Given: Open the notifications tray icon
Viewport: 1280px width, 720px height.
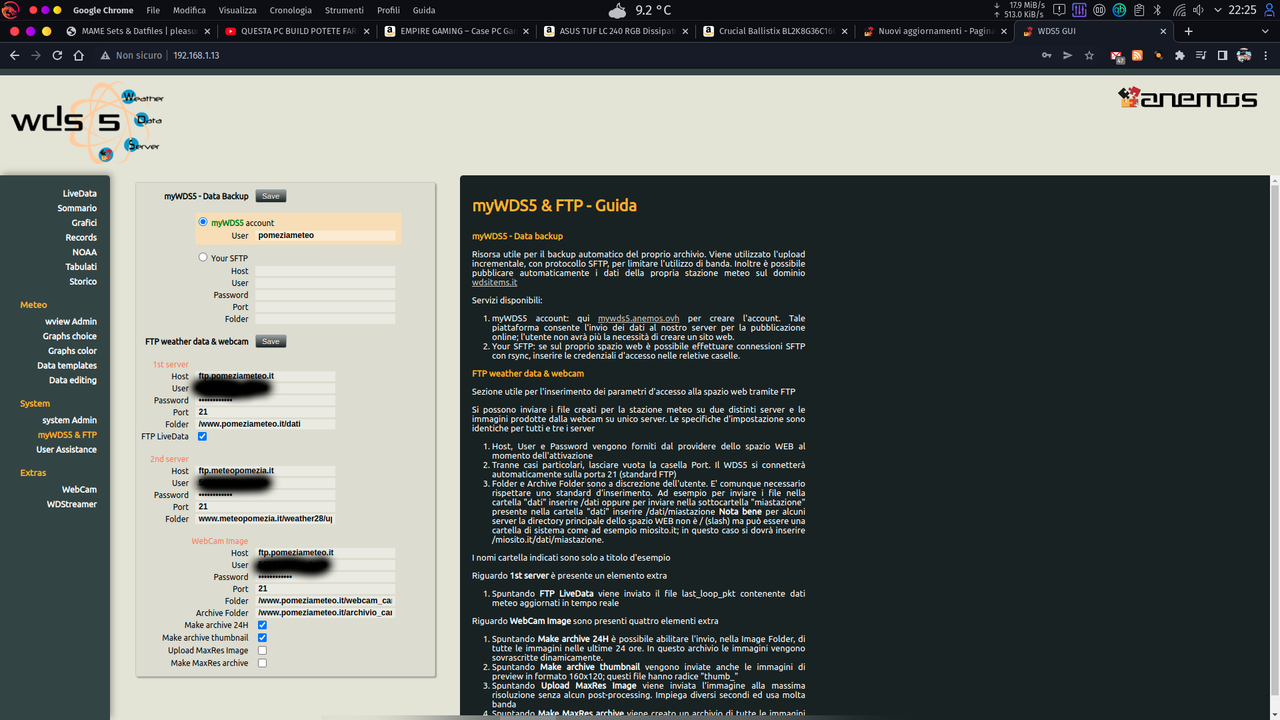Looking at the screenshot, I should click(1059, 10).
